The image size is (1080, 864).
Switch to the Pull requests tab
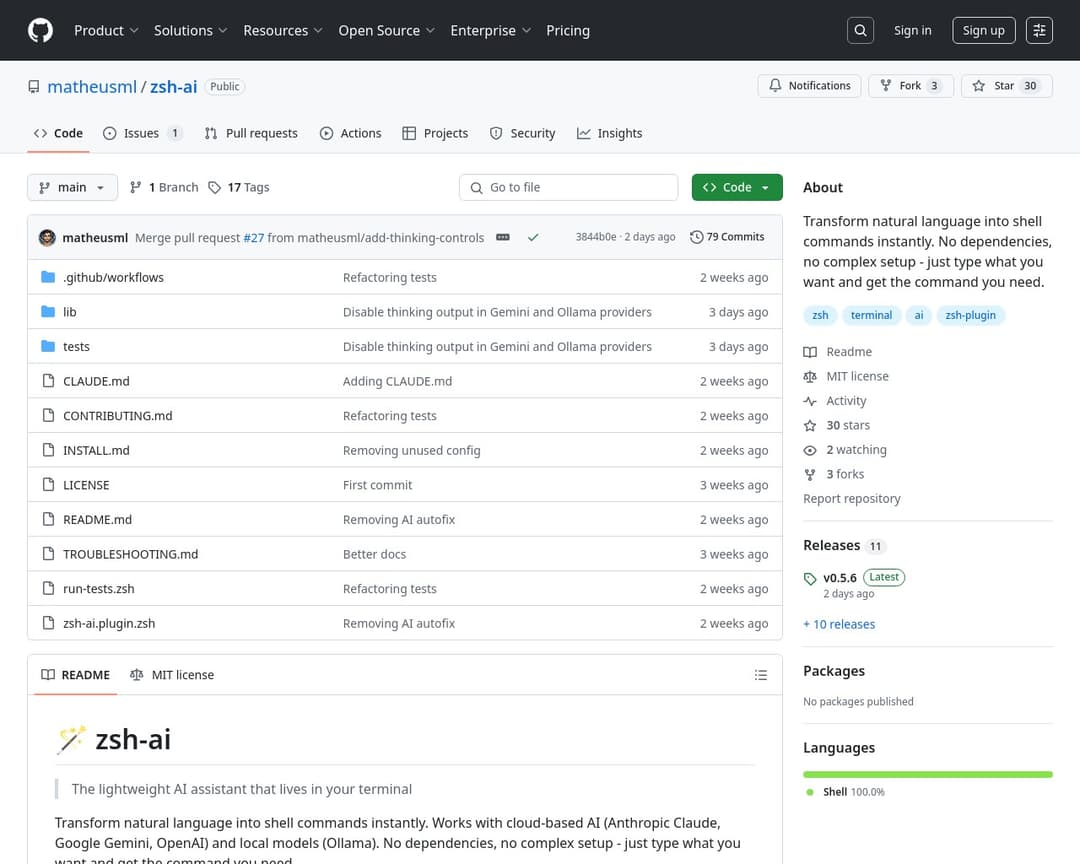tap(251, 134)
